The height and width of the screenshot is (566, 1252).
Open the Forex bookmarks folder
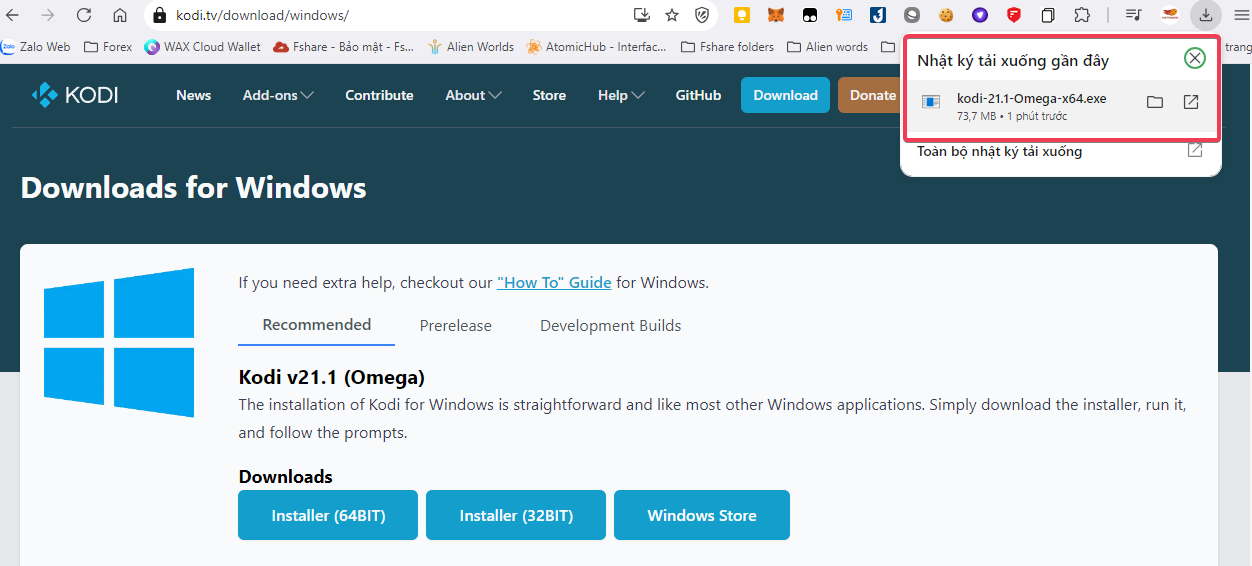coord(108,46)
